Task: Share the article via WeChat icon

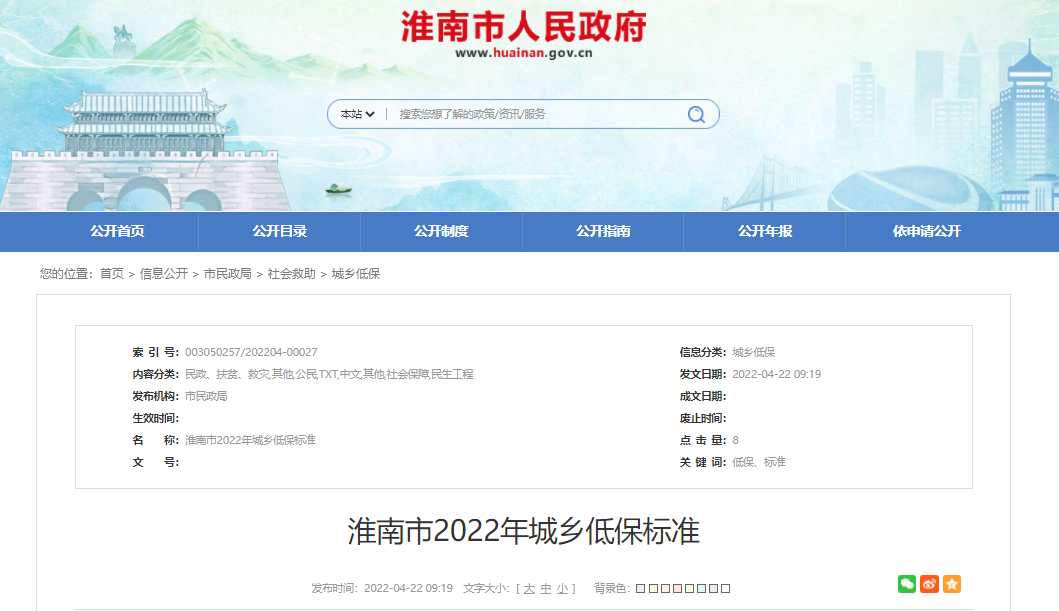Action: pyautogui.click(x=907, y=585)
